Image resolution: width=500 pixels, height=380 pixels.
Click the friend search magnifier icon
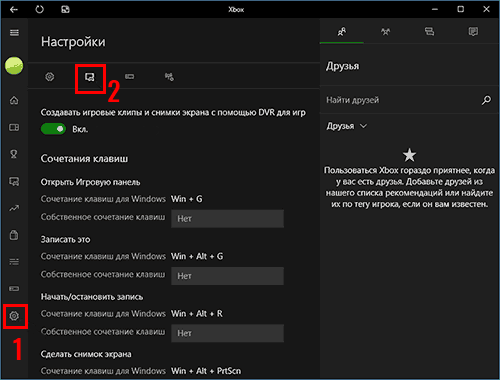[x=486, y=100]
